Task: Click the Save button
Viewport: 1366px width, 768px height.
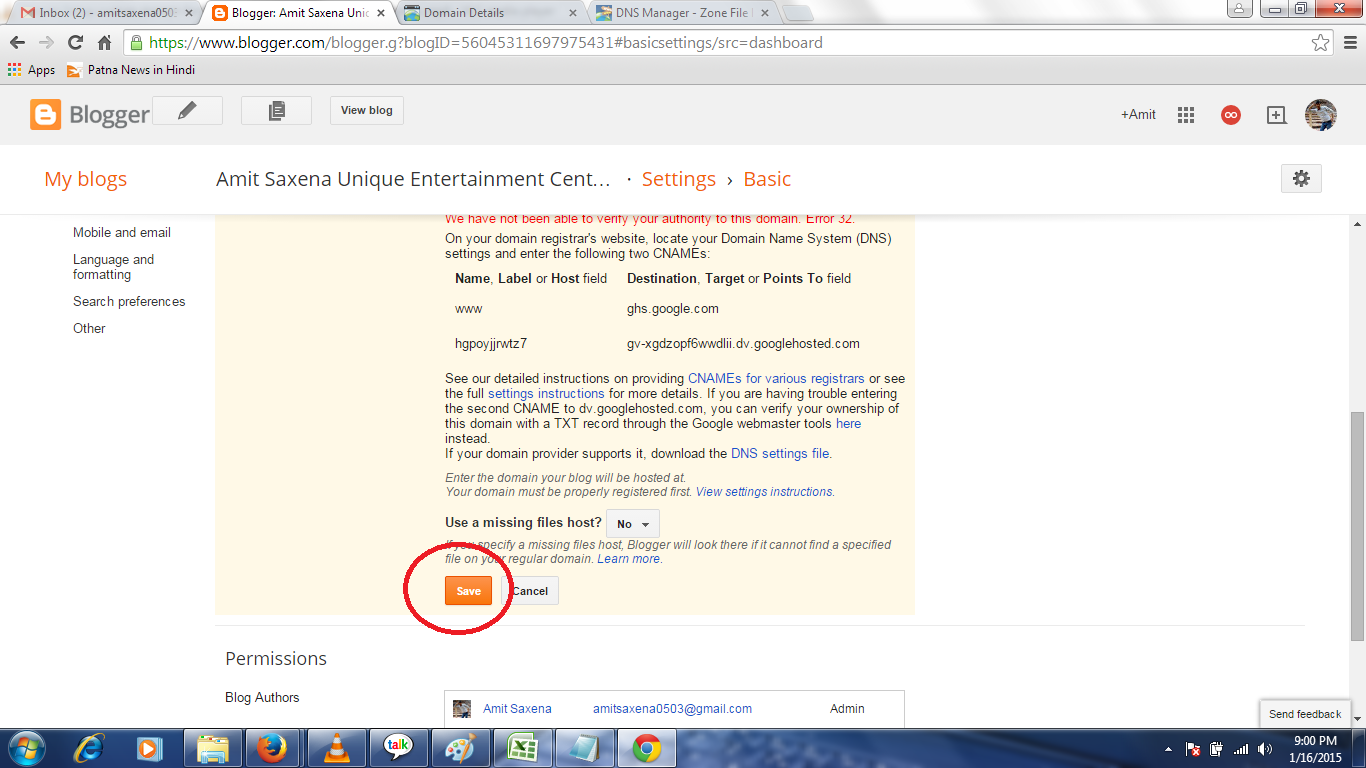Action: 469,591
